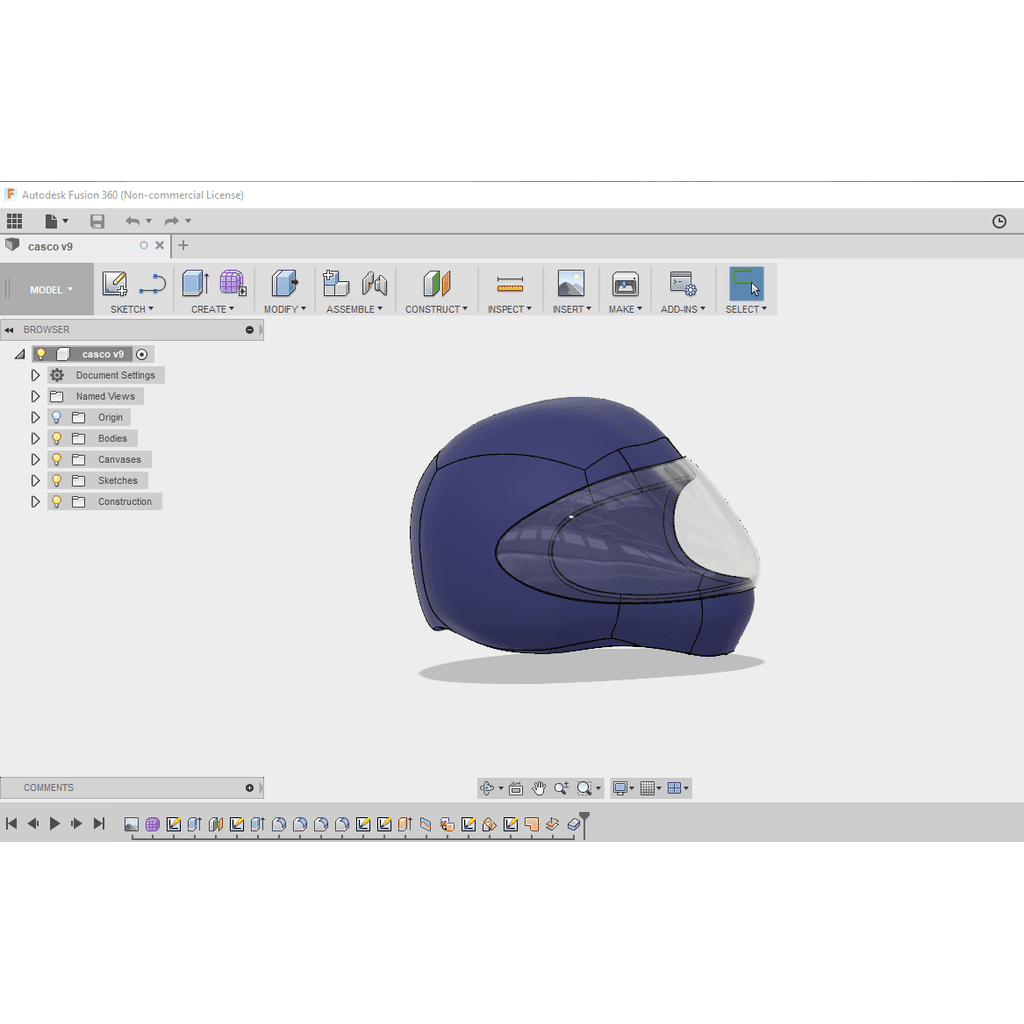This screenshot has height=1024, width=1024.
Task: Toggle visibility lightbulb of casco v9
Action: point(41,354)
